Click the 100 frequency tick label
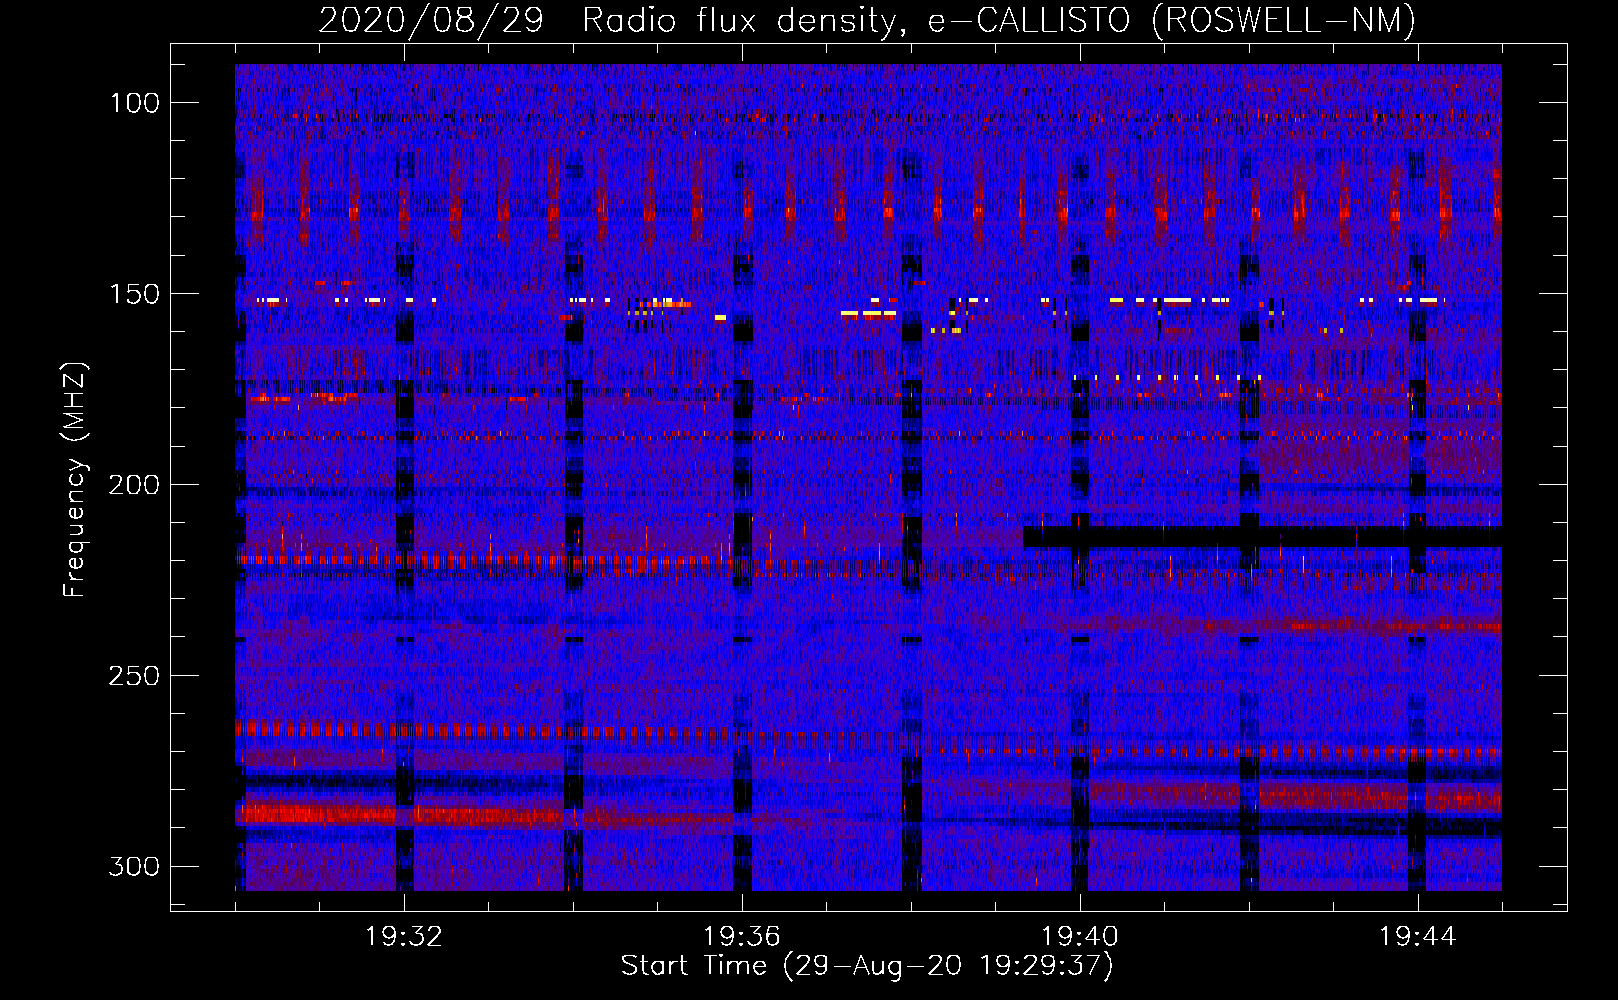The width and height of the screenshot is (1618, 1000). click(133, 103)
